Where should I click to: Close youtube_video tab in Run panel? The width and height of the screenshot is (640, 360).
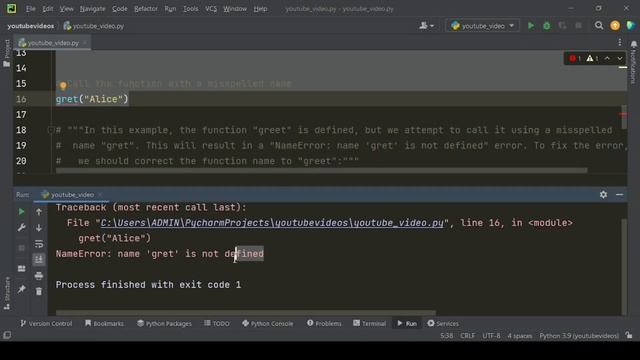click(x=100, y=195)
